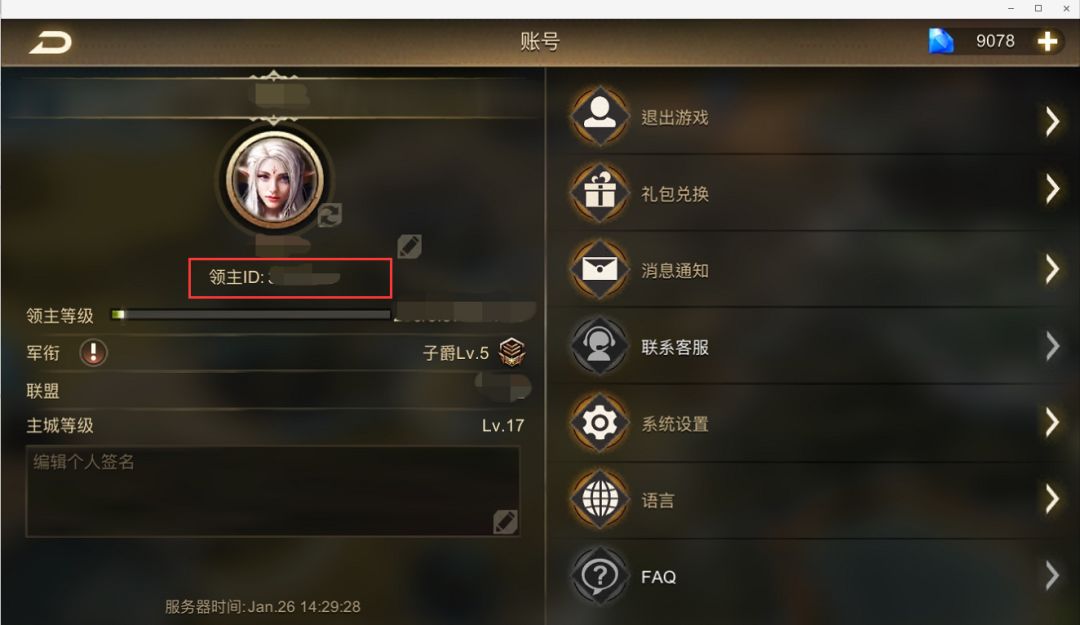Edit lord name with pencil icon
The width and height of the screenshot is (1080, 625).
(409, 246)
